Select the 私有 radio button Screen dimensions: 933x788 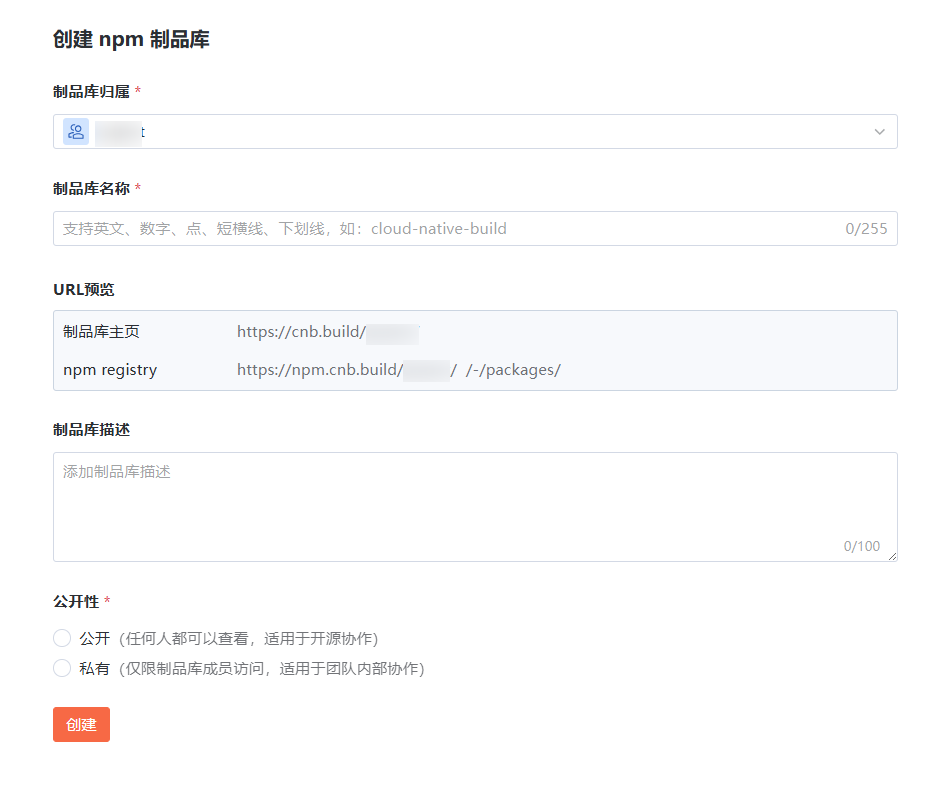point(62,669)
